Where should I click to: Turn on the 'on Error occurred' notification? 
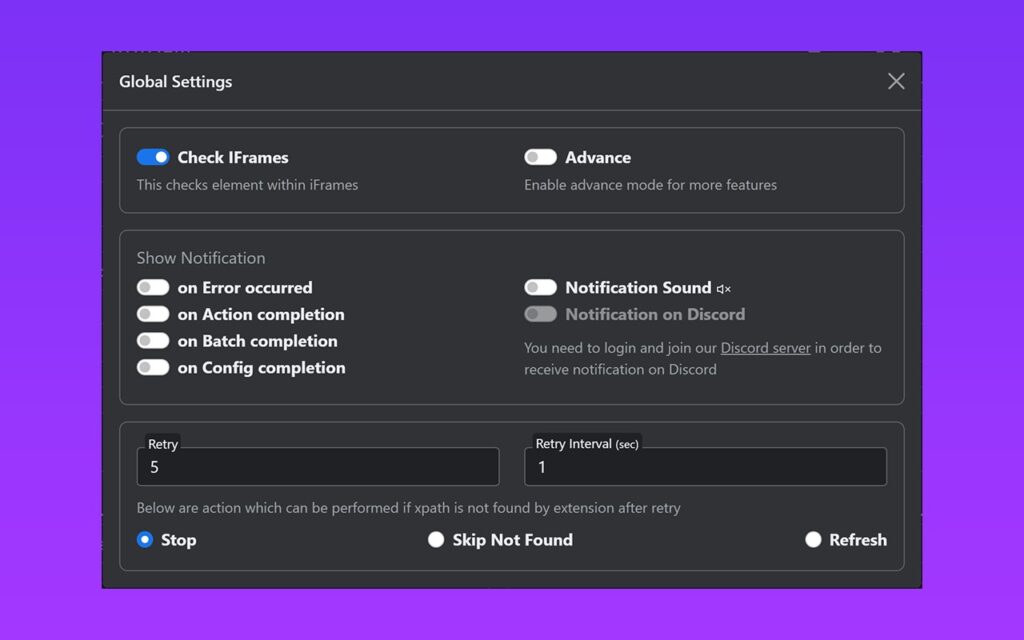click(153, 288)
